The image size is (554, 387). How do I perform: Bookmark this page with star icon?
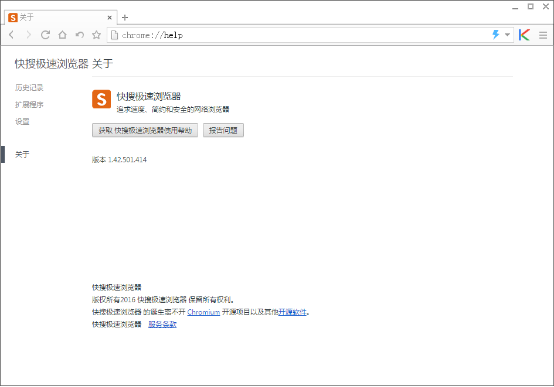click(96, 35)
